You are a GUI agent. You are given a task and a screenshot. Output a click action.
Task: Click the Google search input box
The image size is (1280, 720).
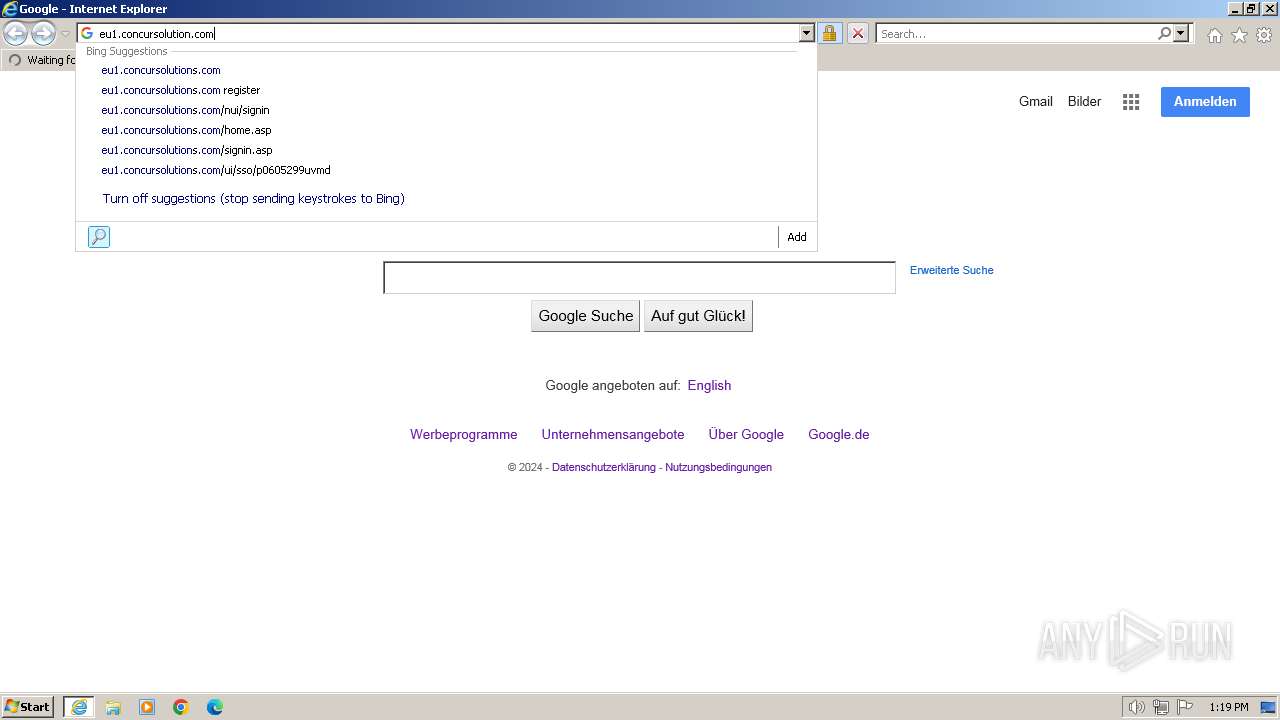639,278
